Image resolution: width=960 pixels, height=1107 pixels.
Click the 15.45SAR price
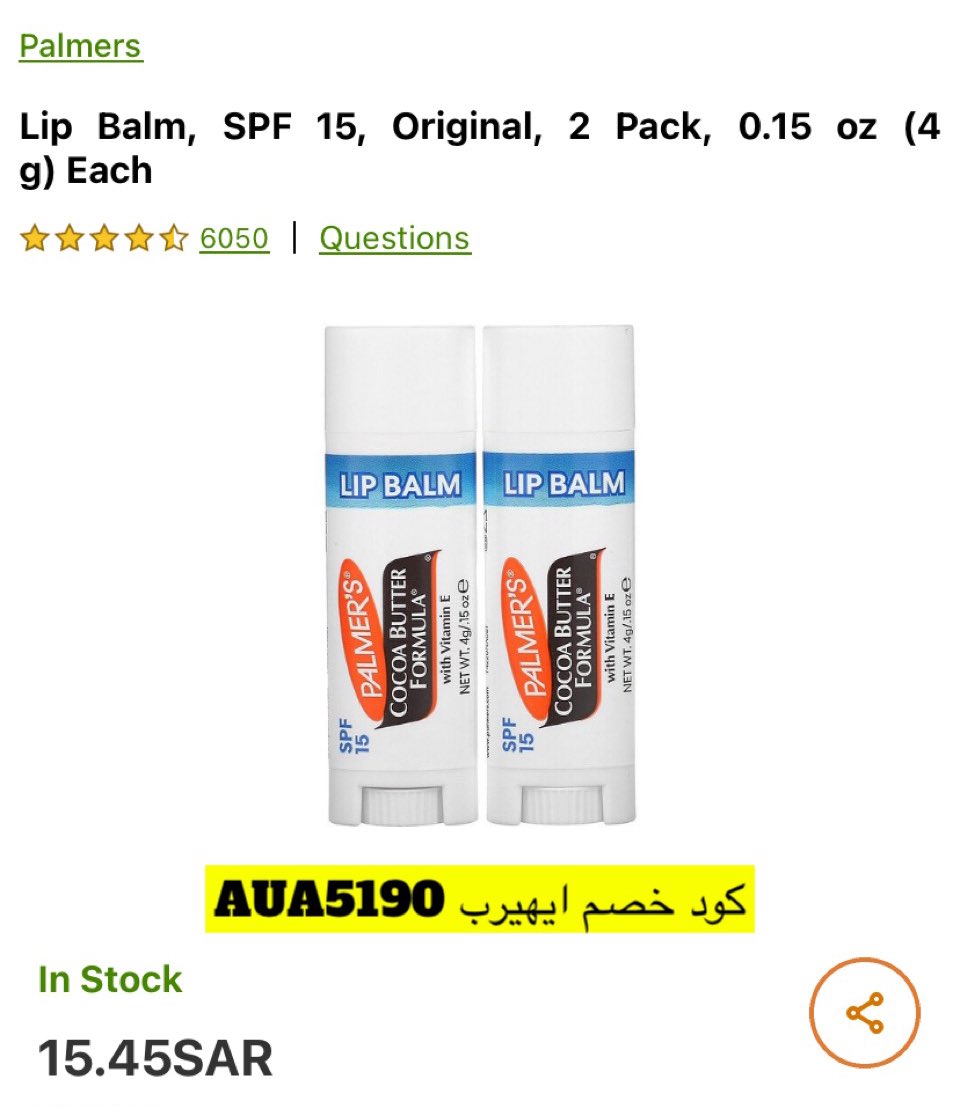(155, 1058)
